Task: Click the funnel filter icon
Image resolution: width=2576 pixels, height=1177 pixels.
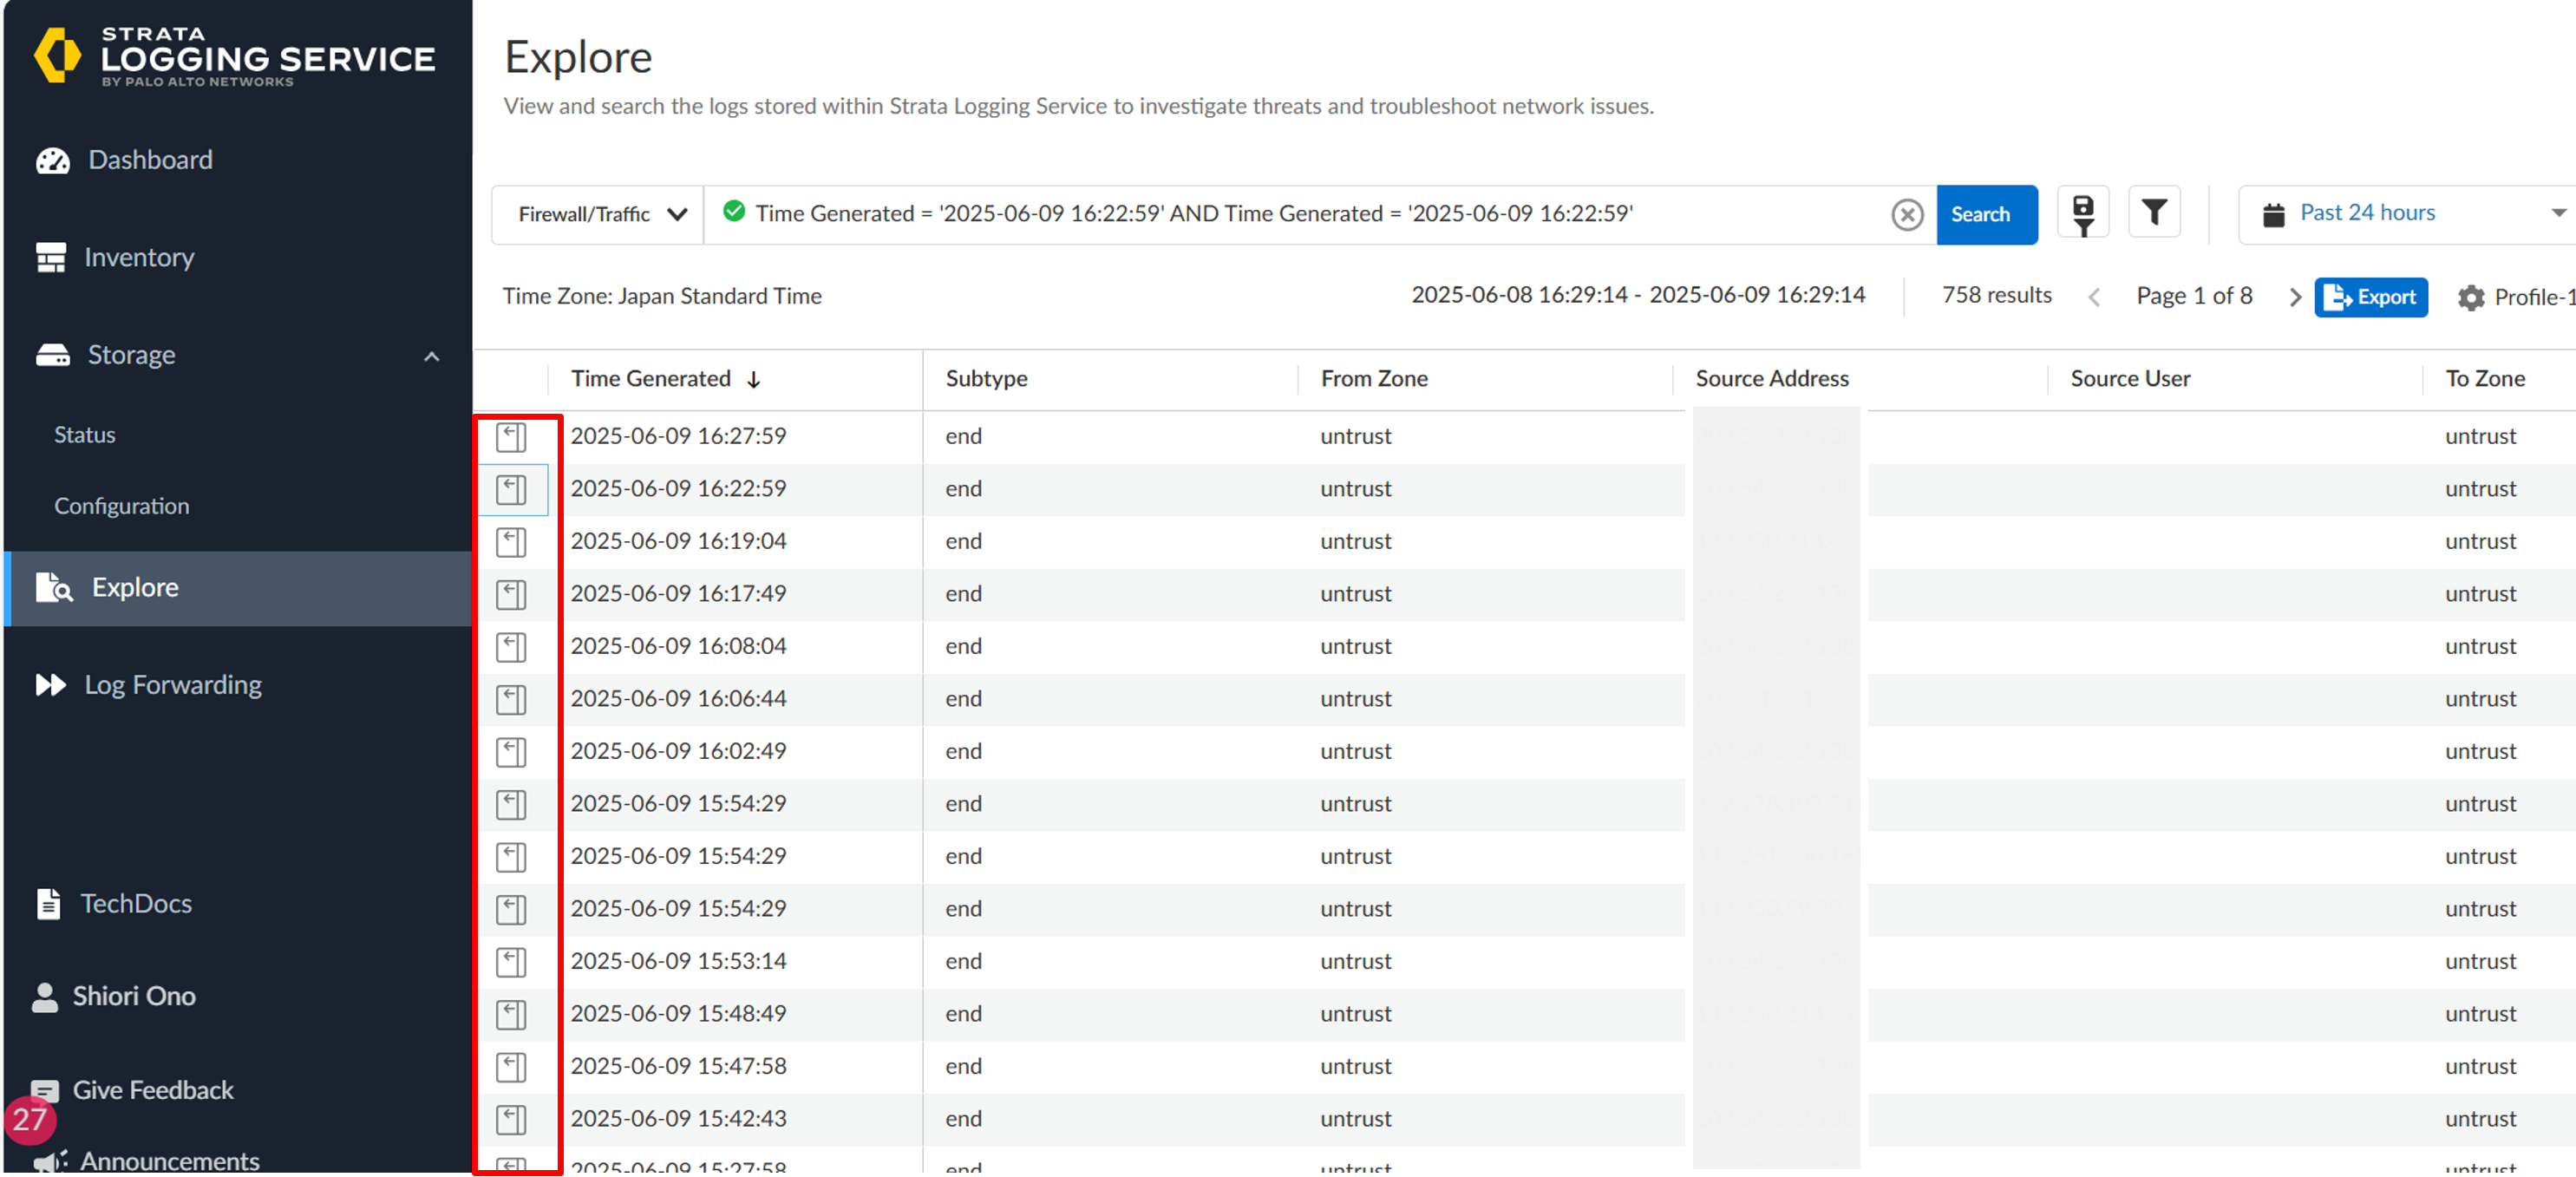Action: coord(2153,213)
